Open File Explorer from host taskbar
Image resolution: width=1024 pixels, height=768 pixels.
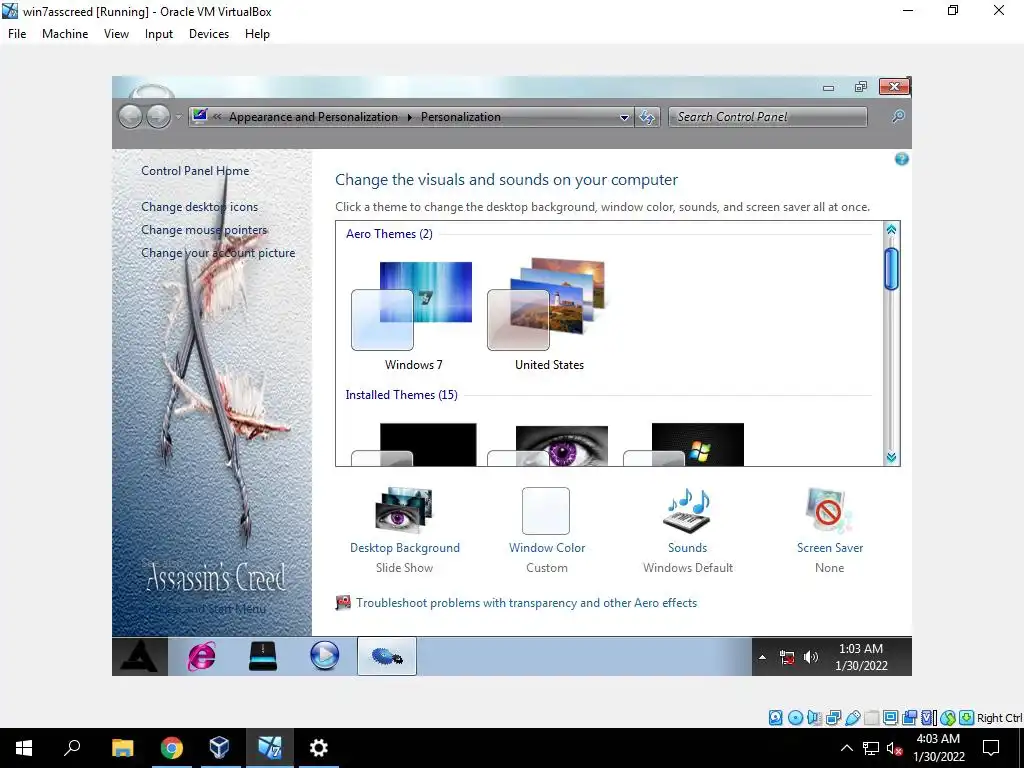point(123,748)
